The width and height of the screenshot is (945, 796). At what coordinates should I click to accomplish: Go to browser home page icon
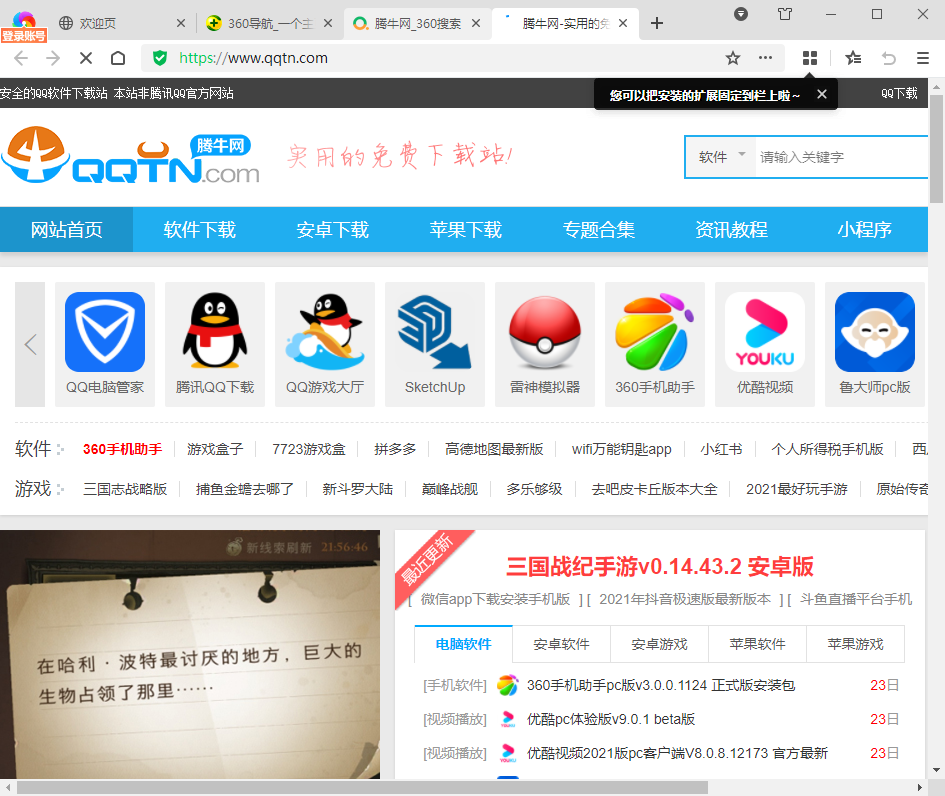pyautogui.click(x=118, y=58)
